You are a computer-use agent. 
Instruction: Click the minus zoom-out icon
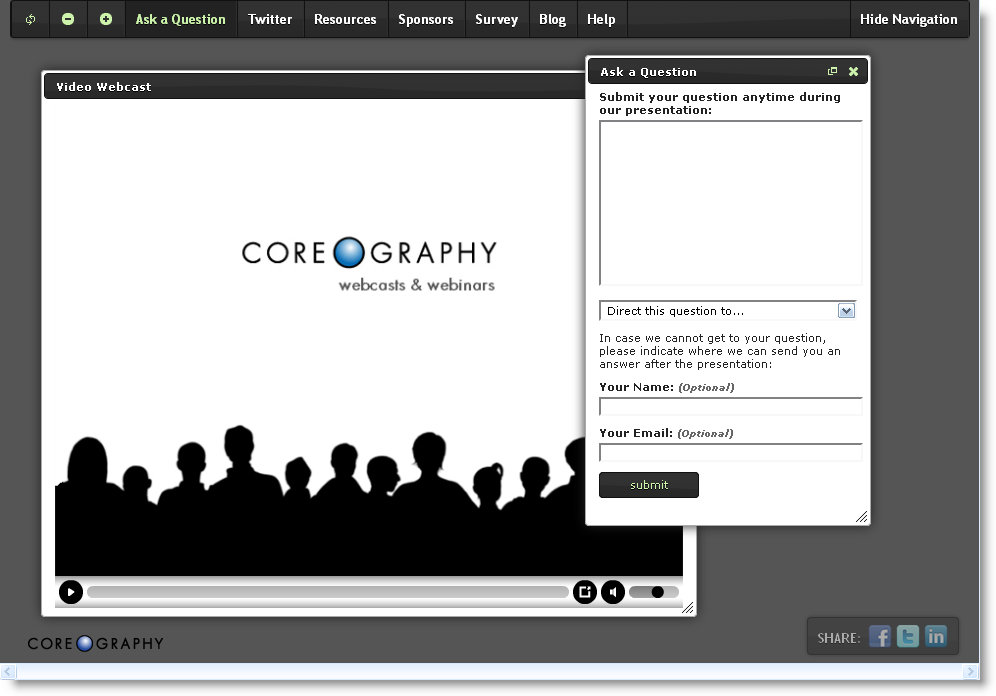pos(68,19)
